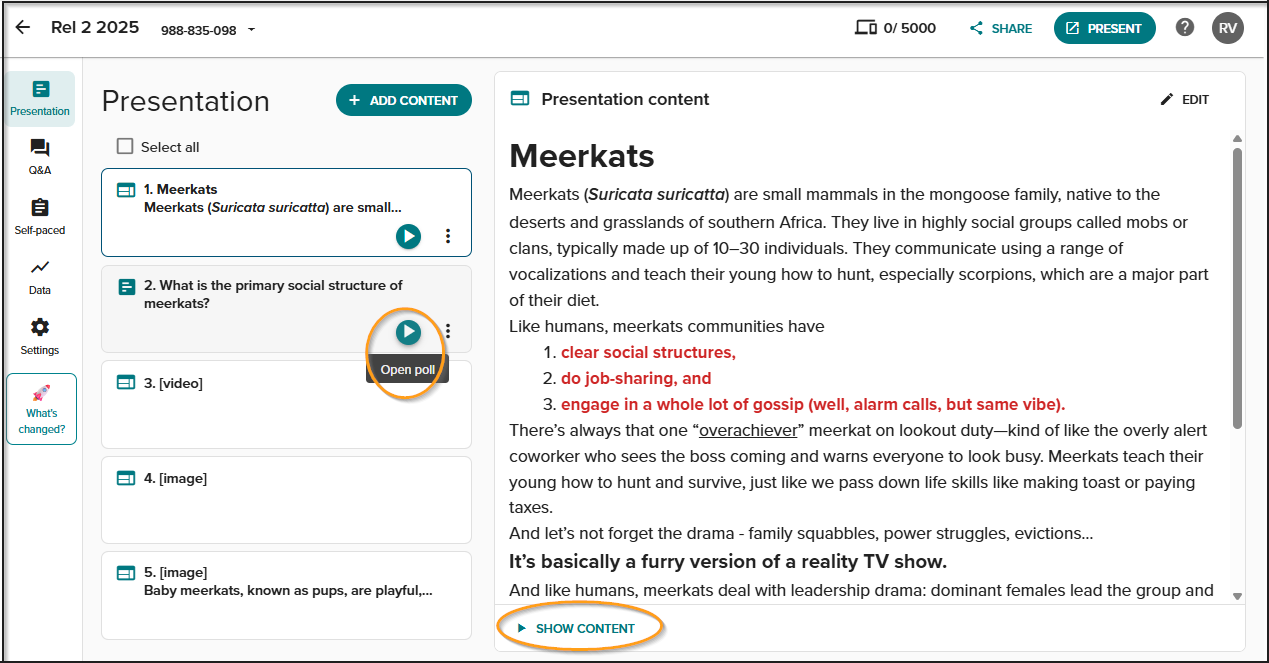Screen dimensions: 1269x663
Task: Tick the Select all checkbox
Action: pyautogui.click(x=125, y=146)
